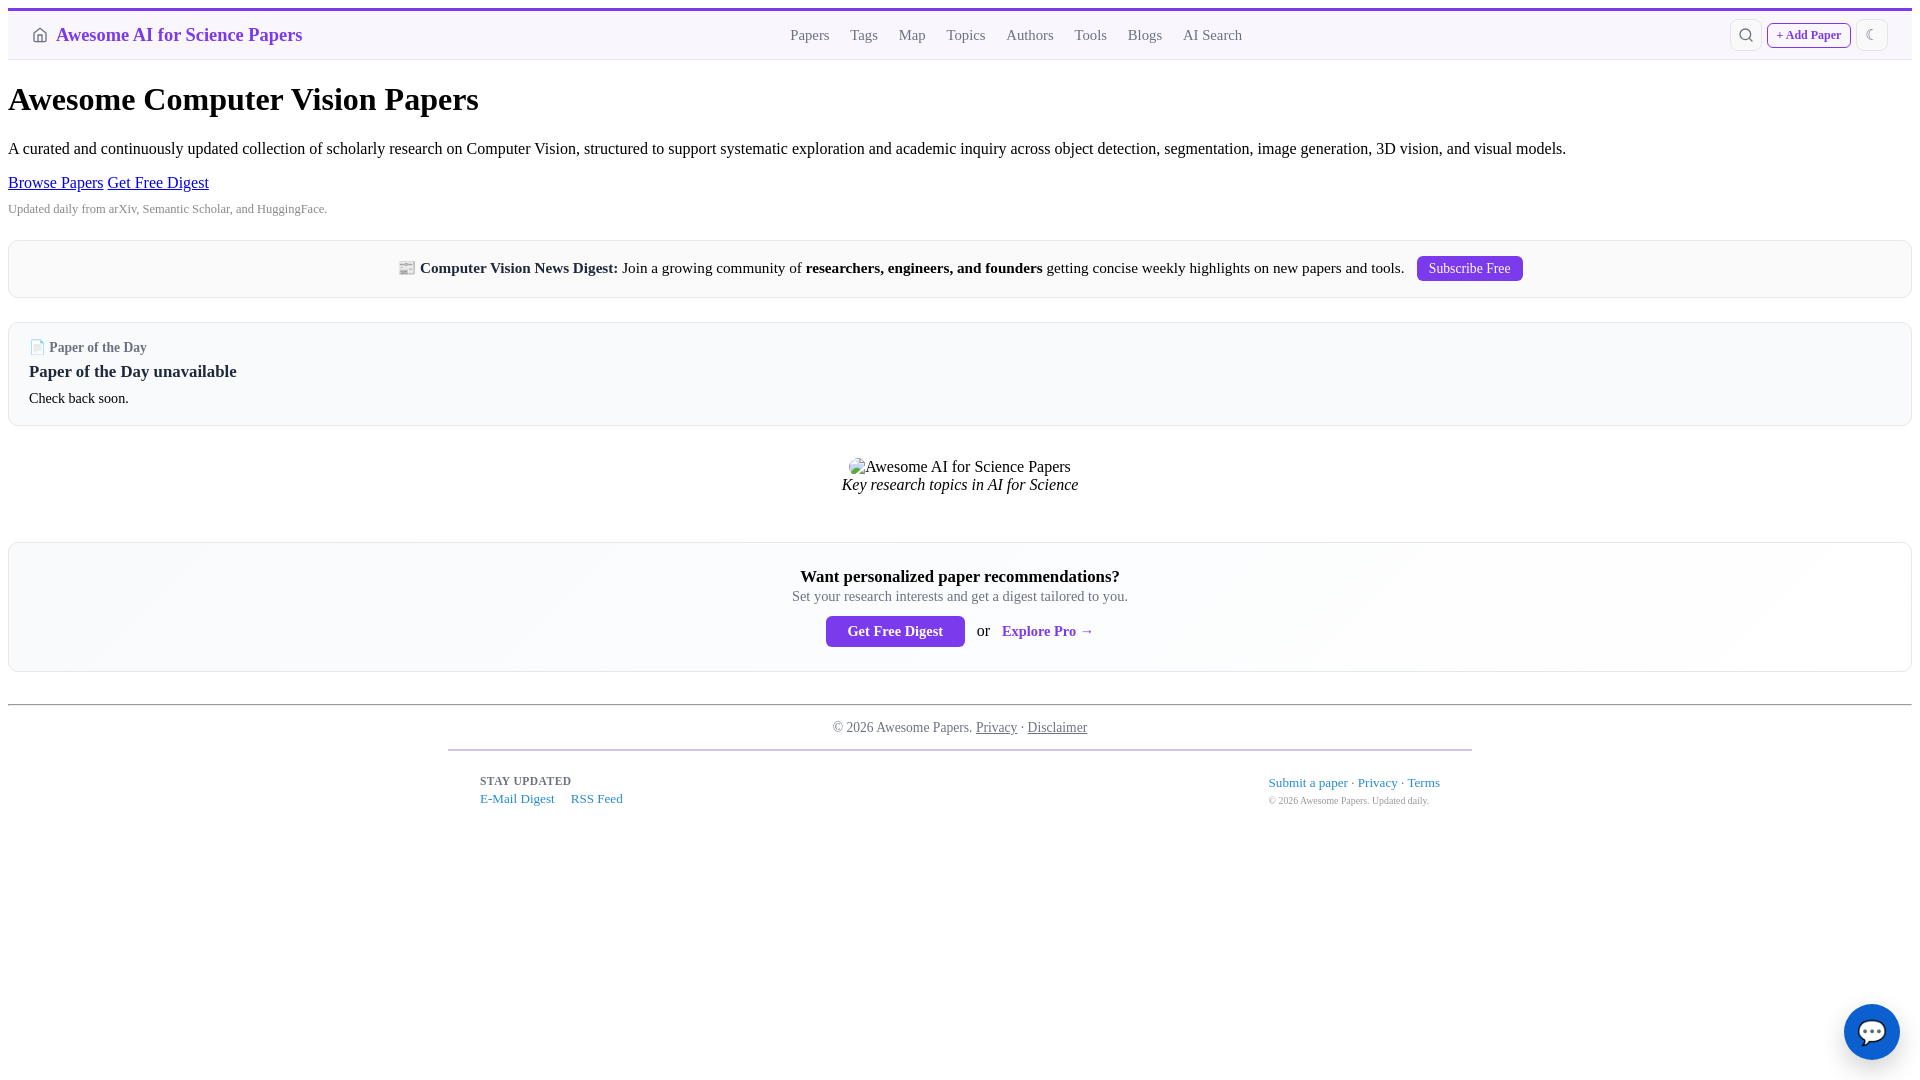Open Blogs from the top menu
The width and height of the screenshot is (1920, 1080).
(1145, 35)
